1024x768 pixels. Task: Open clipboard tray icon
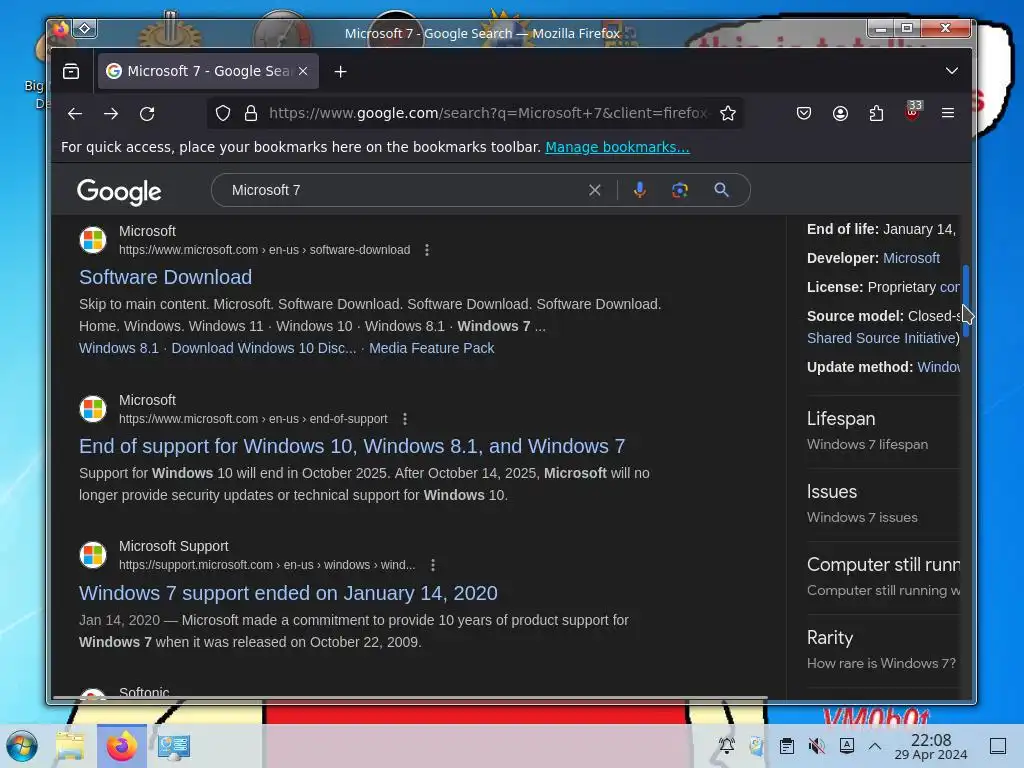[786, 745]
